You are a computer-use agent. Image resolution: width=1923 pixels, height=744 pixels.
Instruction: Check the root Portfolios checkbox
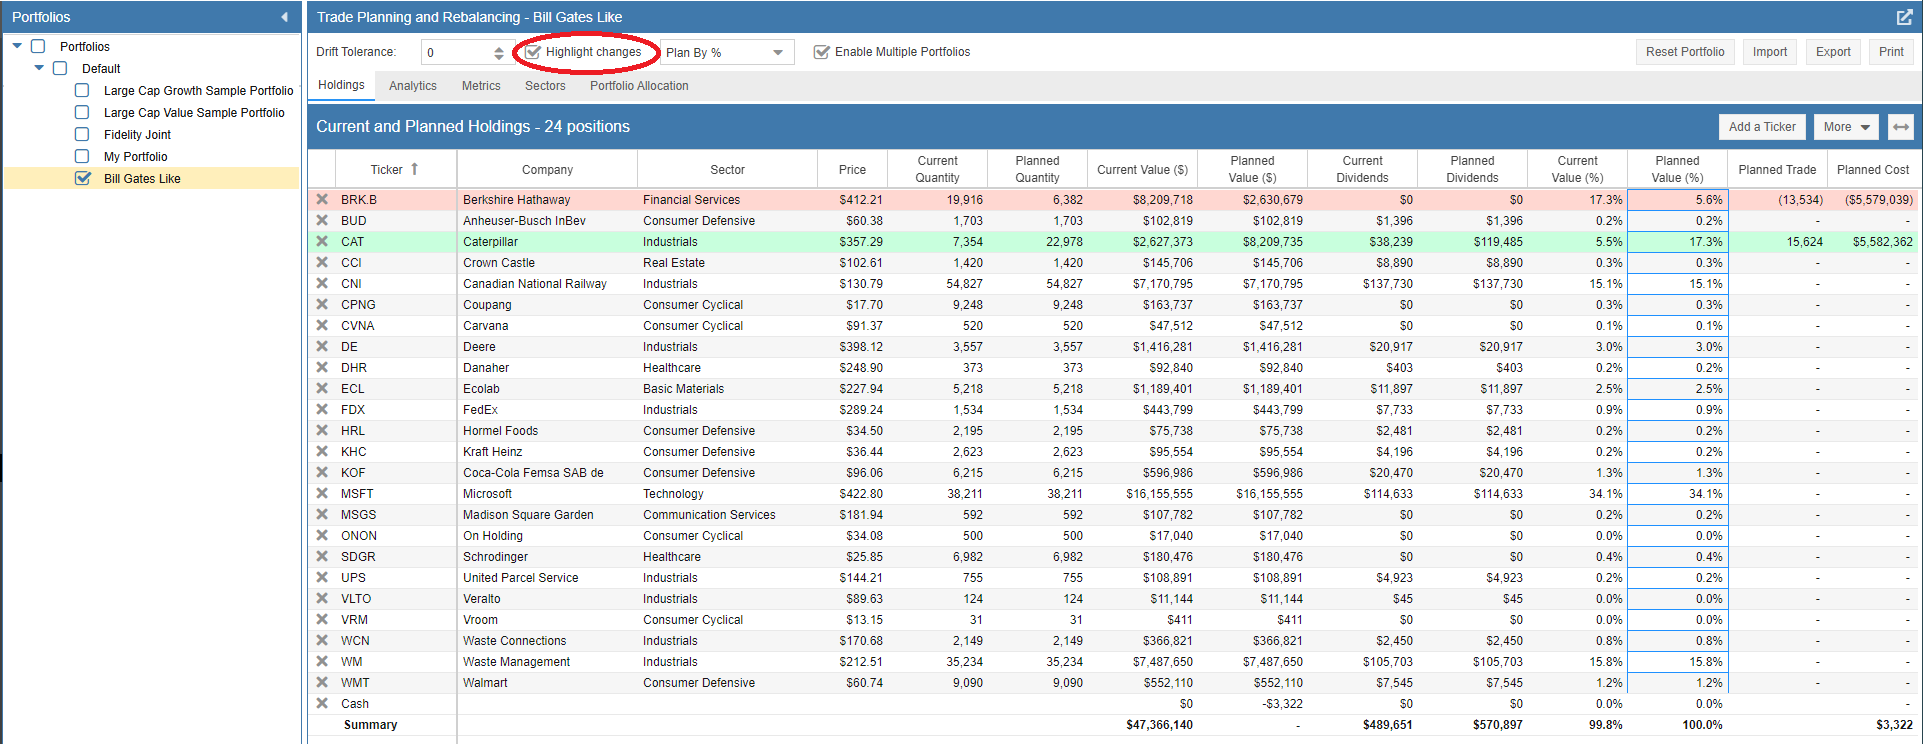tap(38, 46)
